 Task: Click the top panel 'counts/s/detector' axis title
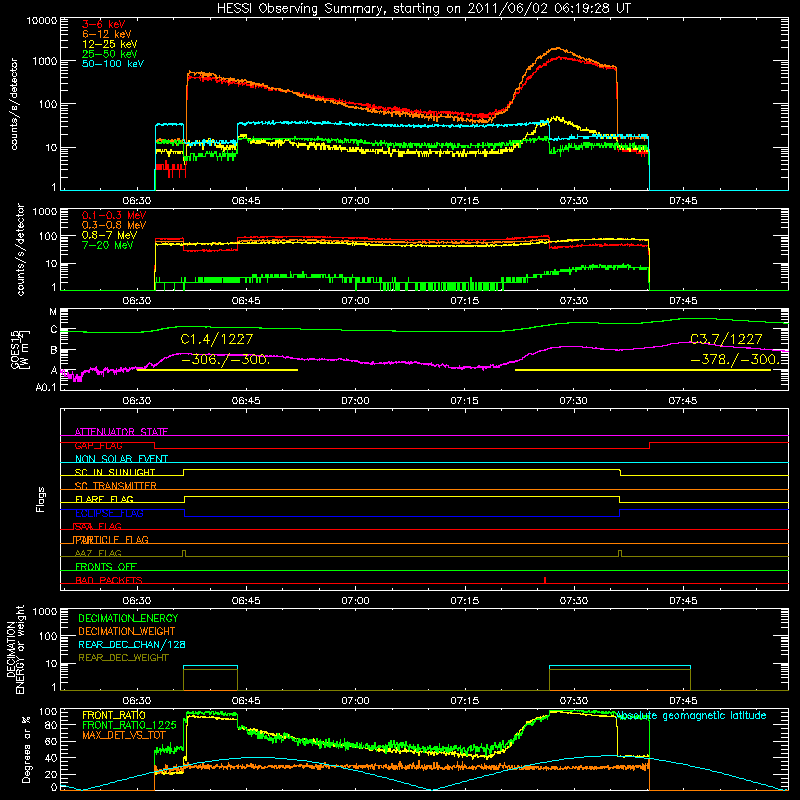14,104
